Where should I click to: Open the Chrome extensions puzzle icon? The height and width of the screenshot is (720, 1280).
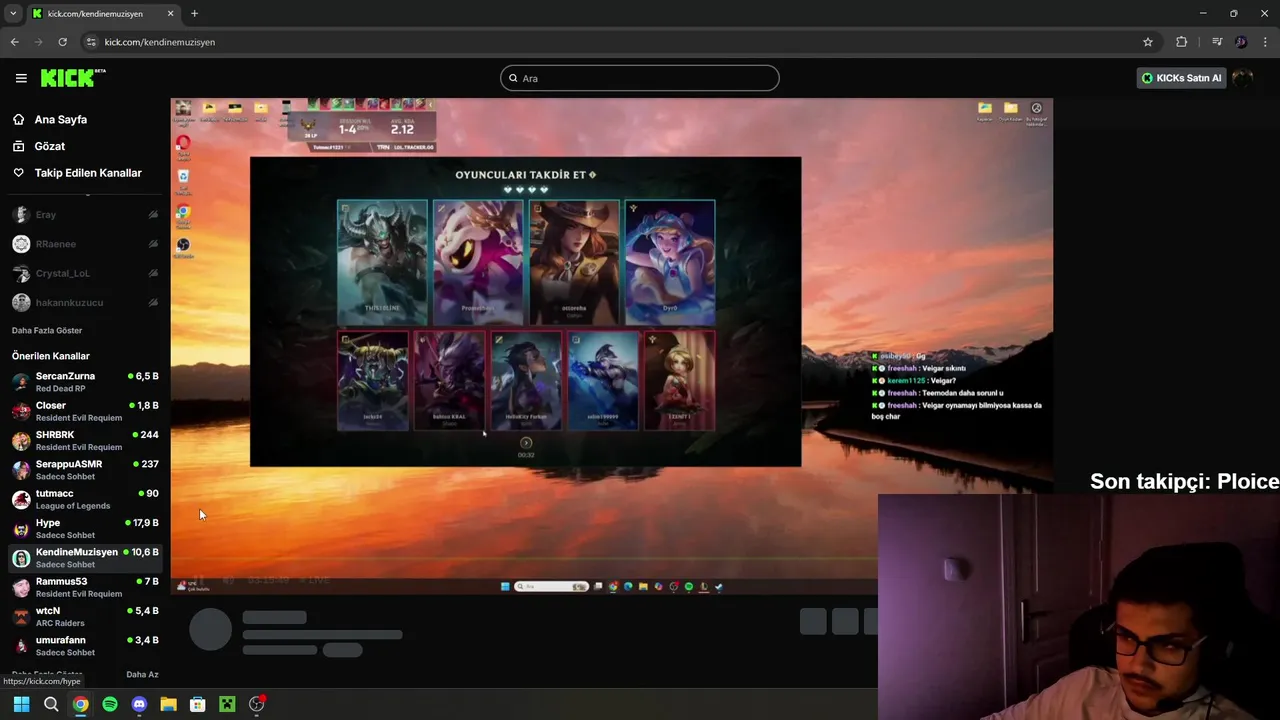point(1182,42)
